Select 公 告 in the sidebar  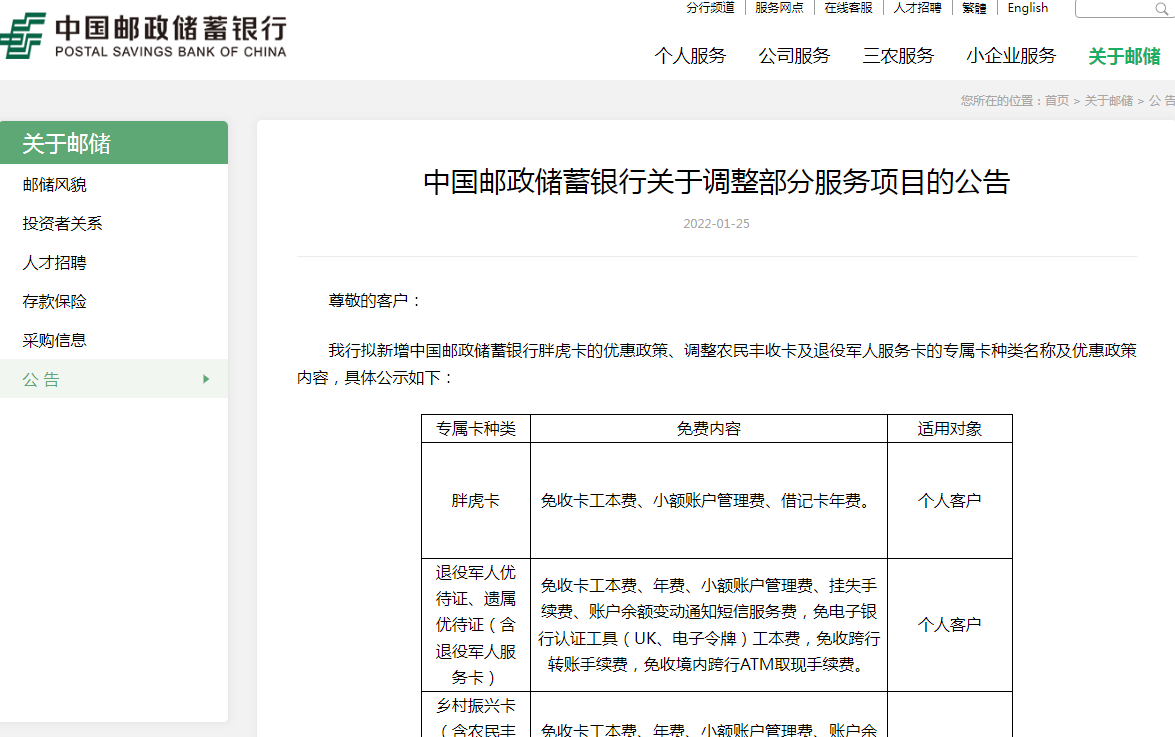pyautogui.click(x=114, y=379)
